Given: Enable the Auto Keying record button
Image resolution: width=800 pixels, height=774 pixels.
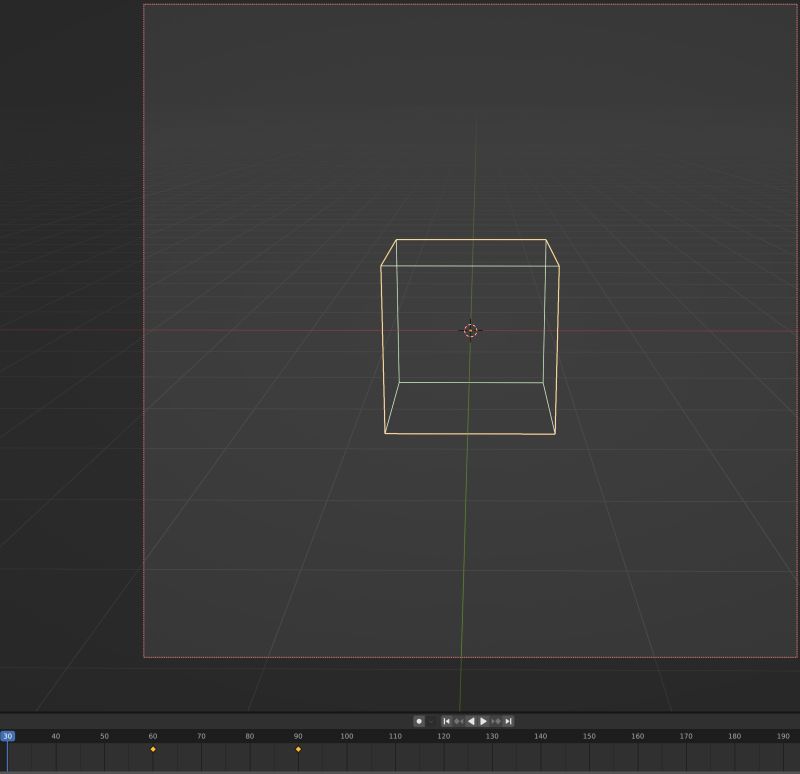Looking at the screenshot, I should coord(419,720).
